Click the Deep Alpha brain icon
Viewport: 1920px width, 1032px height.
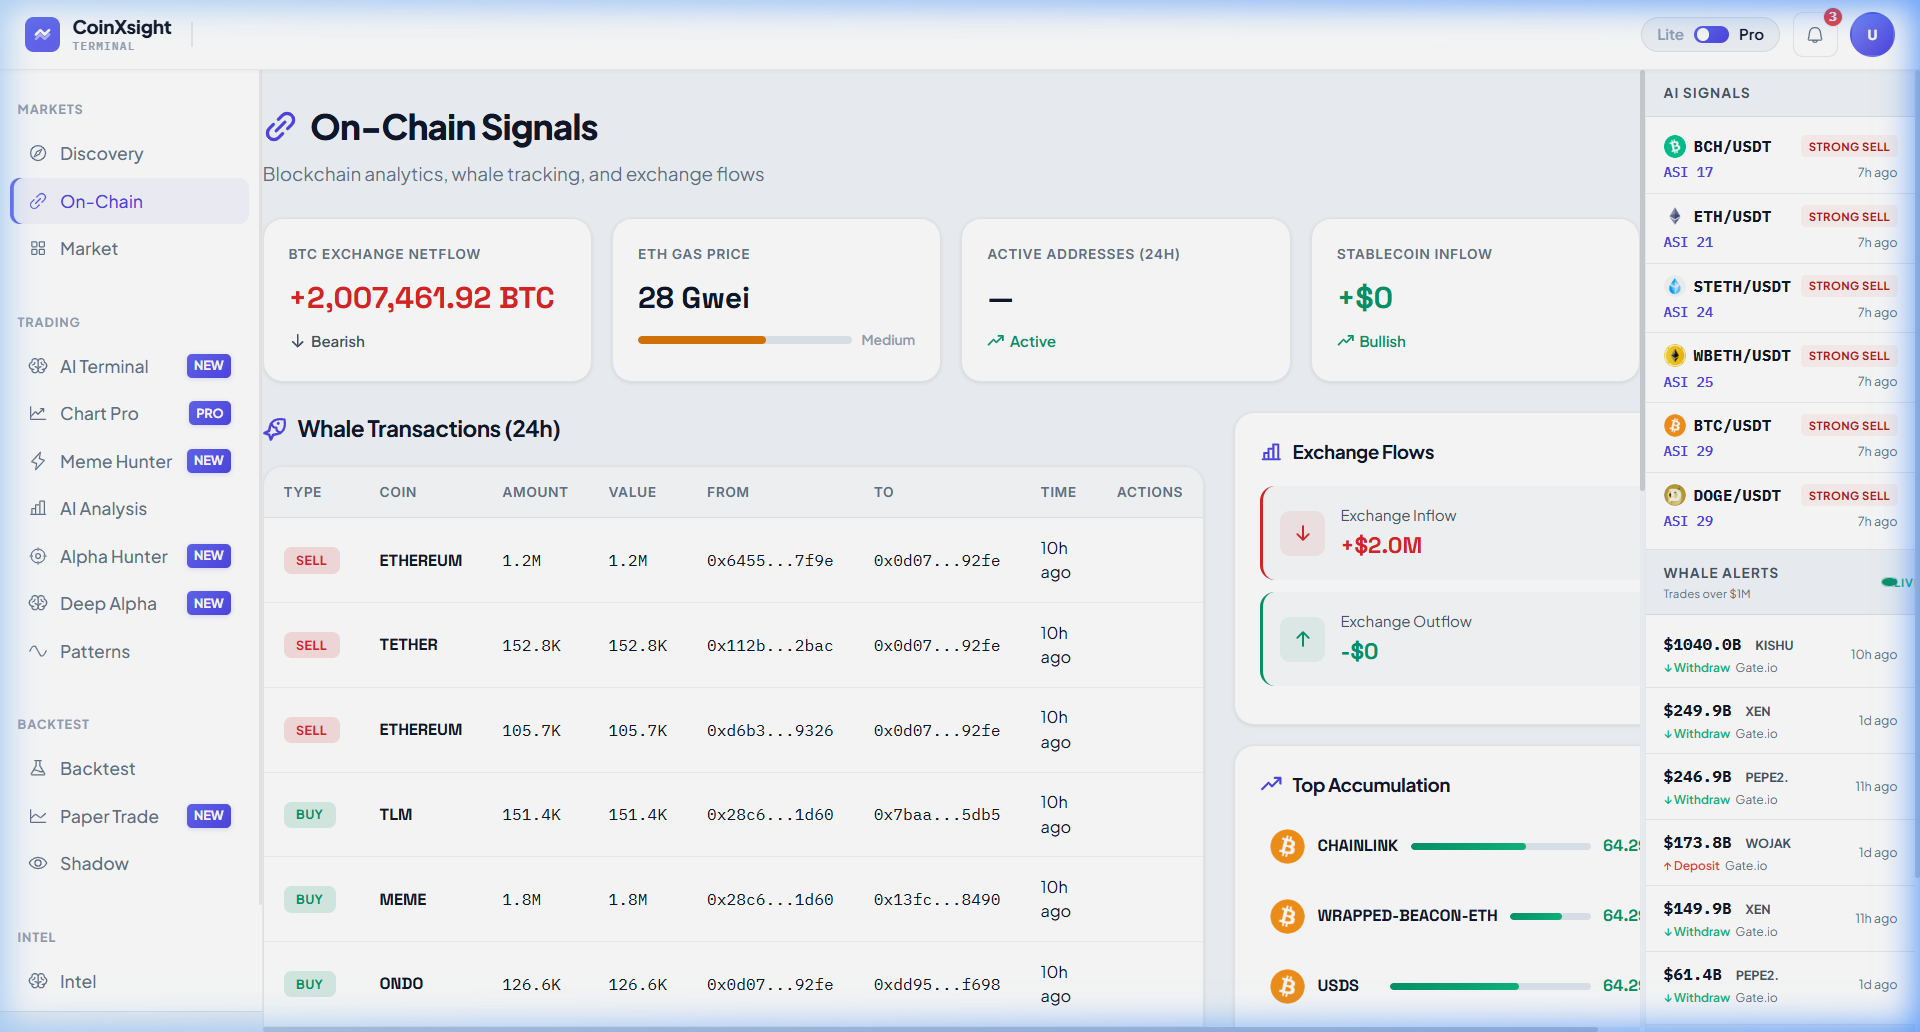[38, 603]
